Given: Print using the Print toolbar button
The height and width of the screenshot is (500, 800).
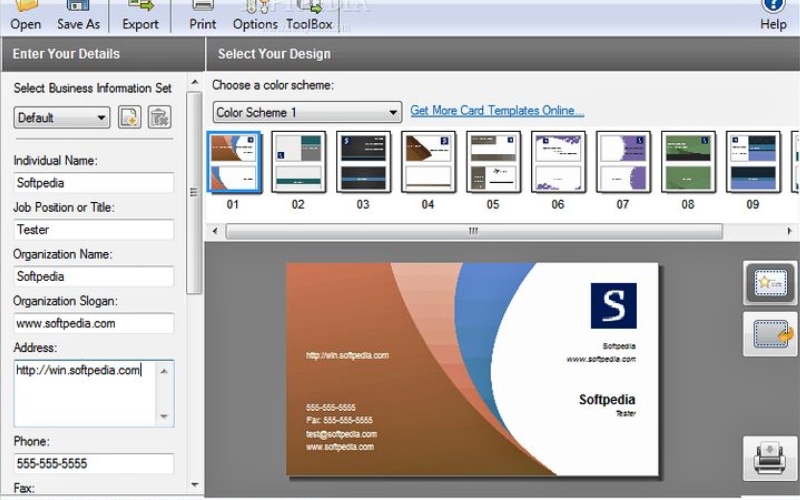Looking at the screenshot, I should click(203, 16).
